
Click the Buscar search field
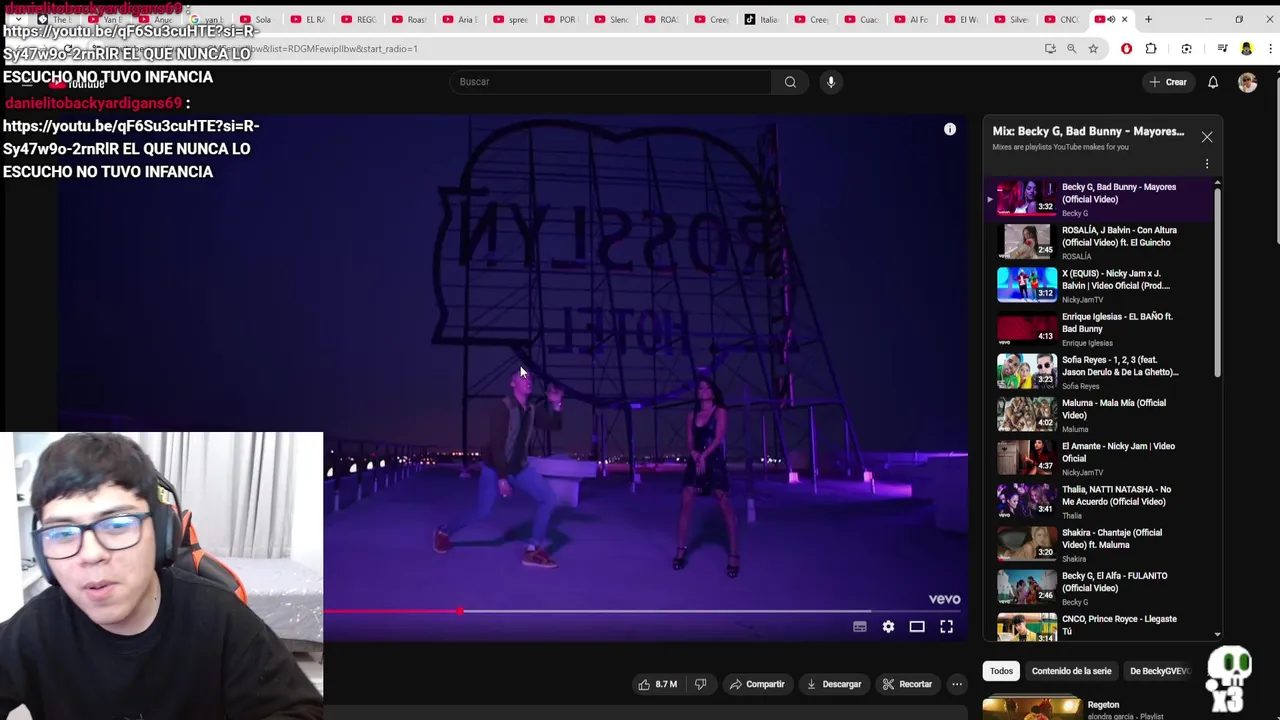(x=610, y=82)
